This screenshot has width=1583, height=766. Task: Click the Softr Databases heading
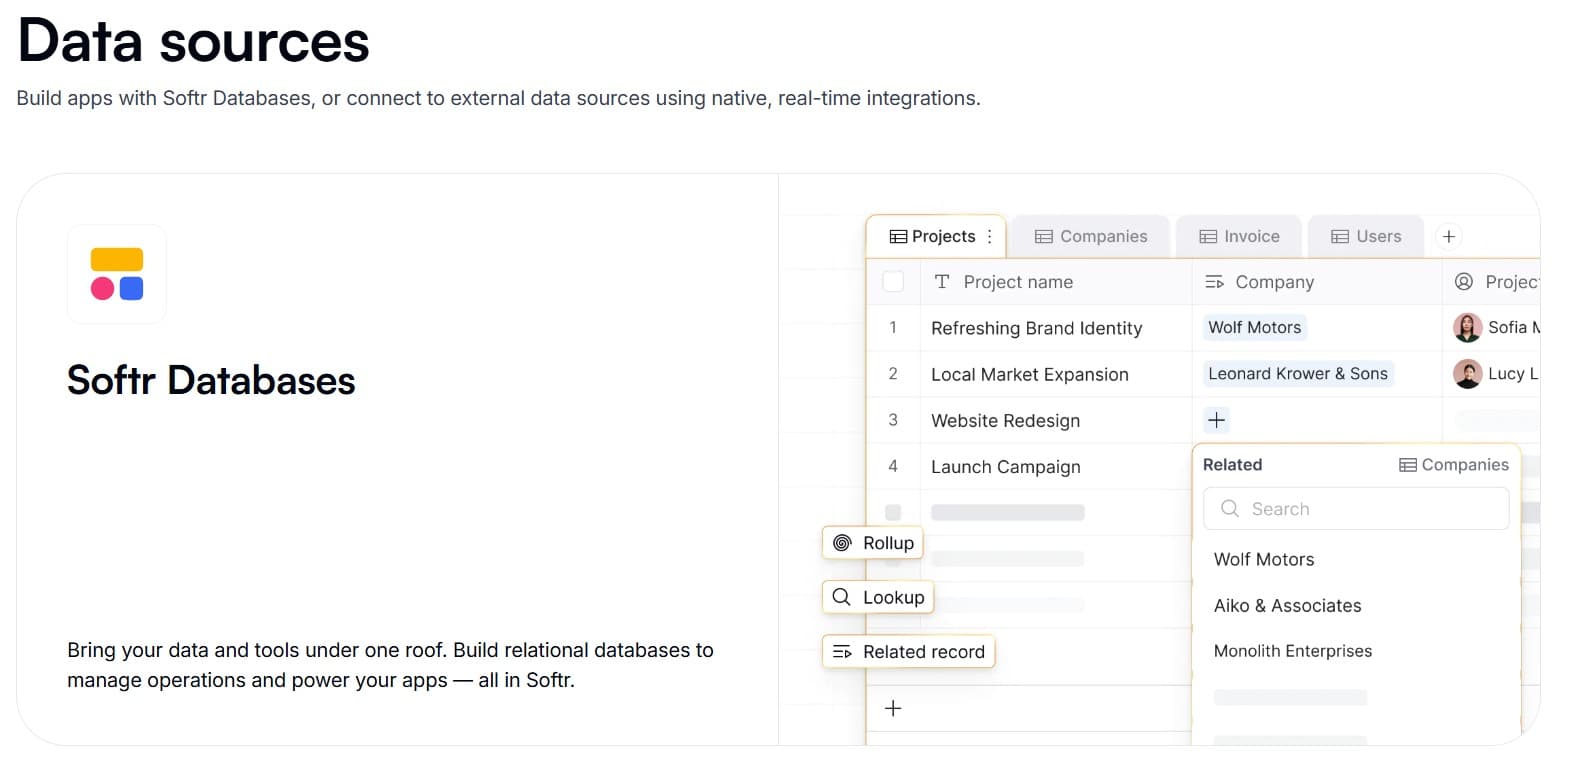tap(211, 381)
